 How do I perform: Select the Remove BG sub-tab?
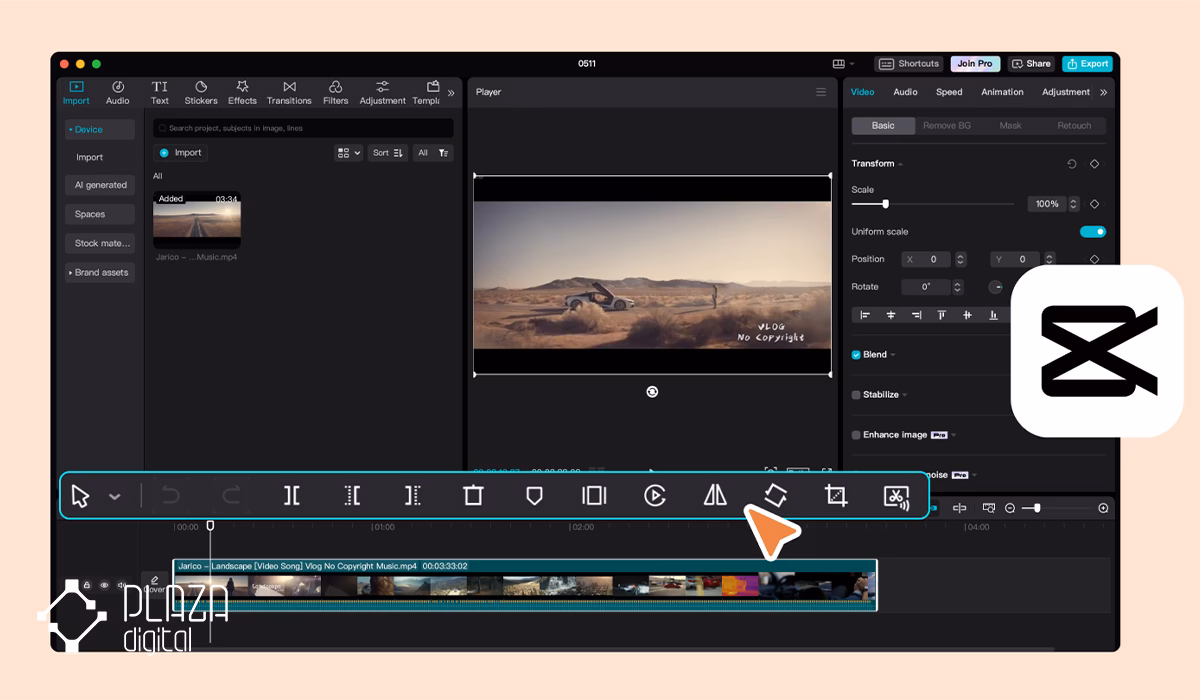(x=946, y=126)
